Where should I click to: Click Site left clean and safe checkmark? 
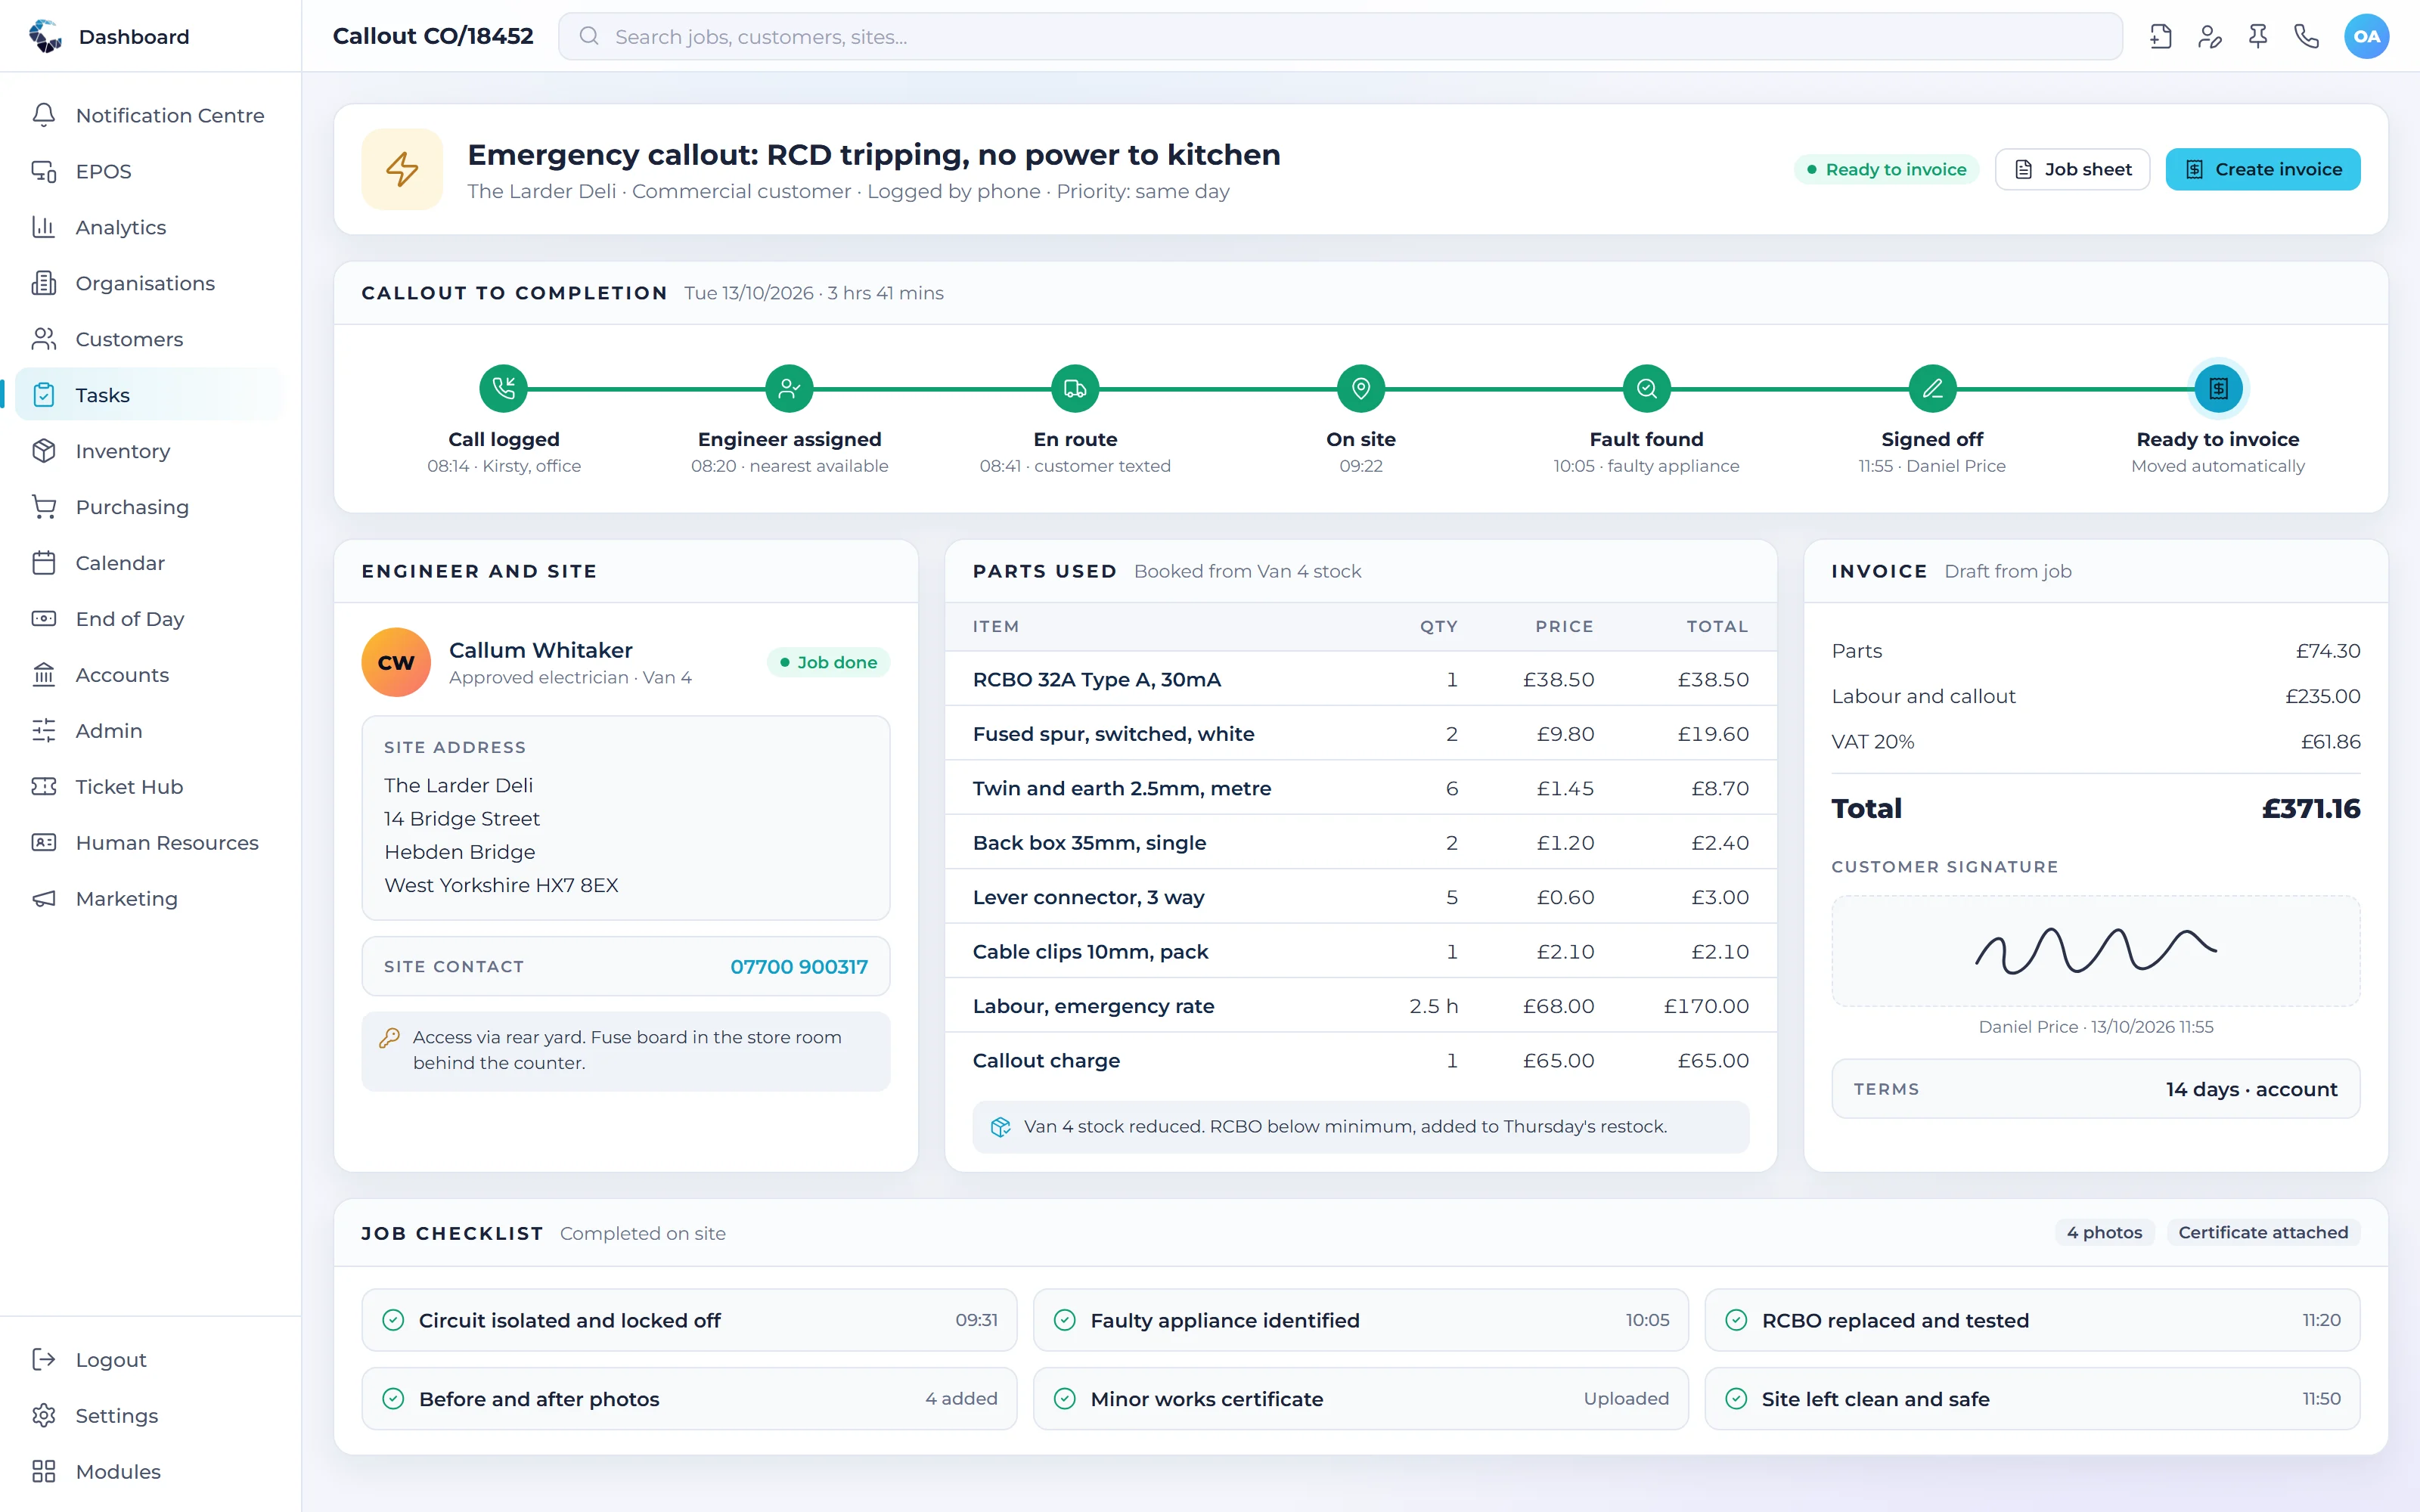pos(1737,1399)
